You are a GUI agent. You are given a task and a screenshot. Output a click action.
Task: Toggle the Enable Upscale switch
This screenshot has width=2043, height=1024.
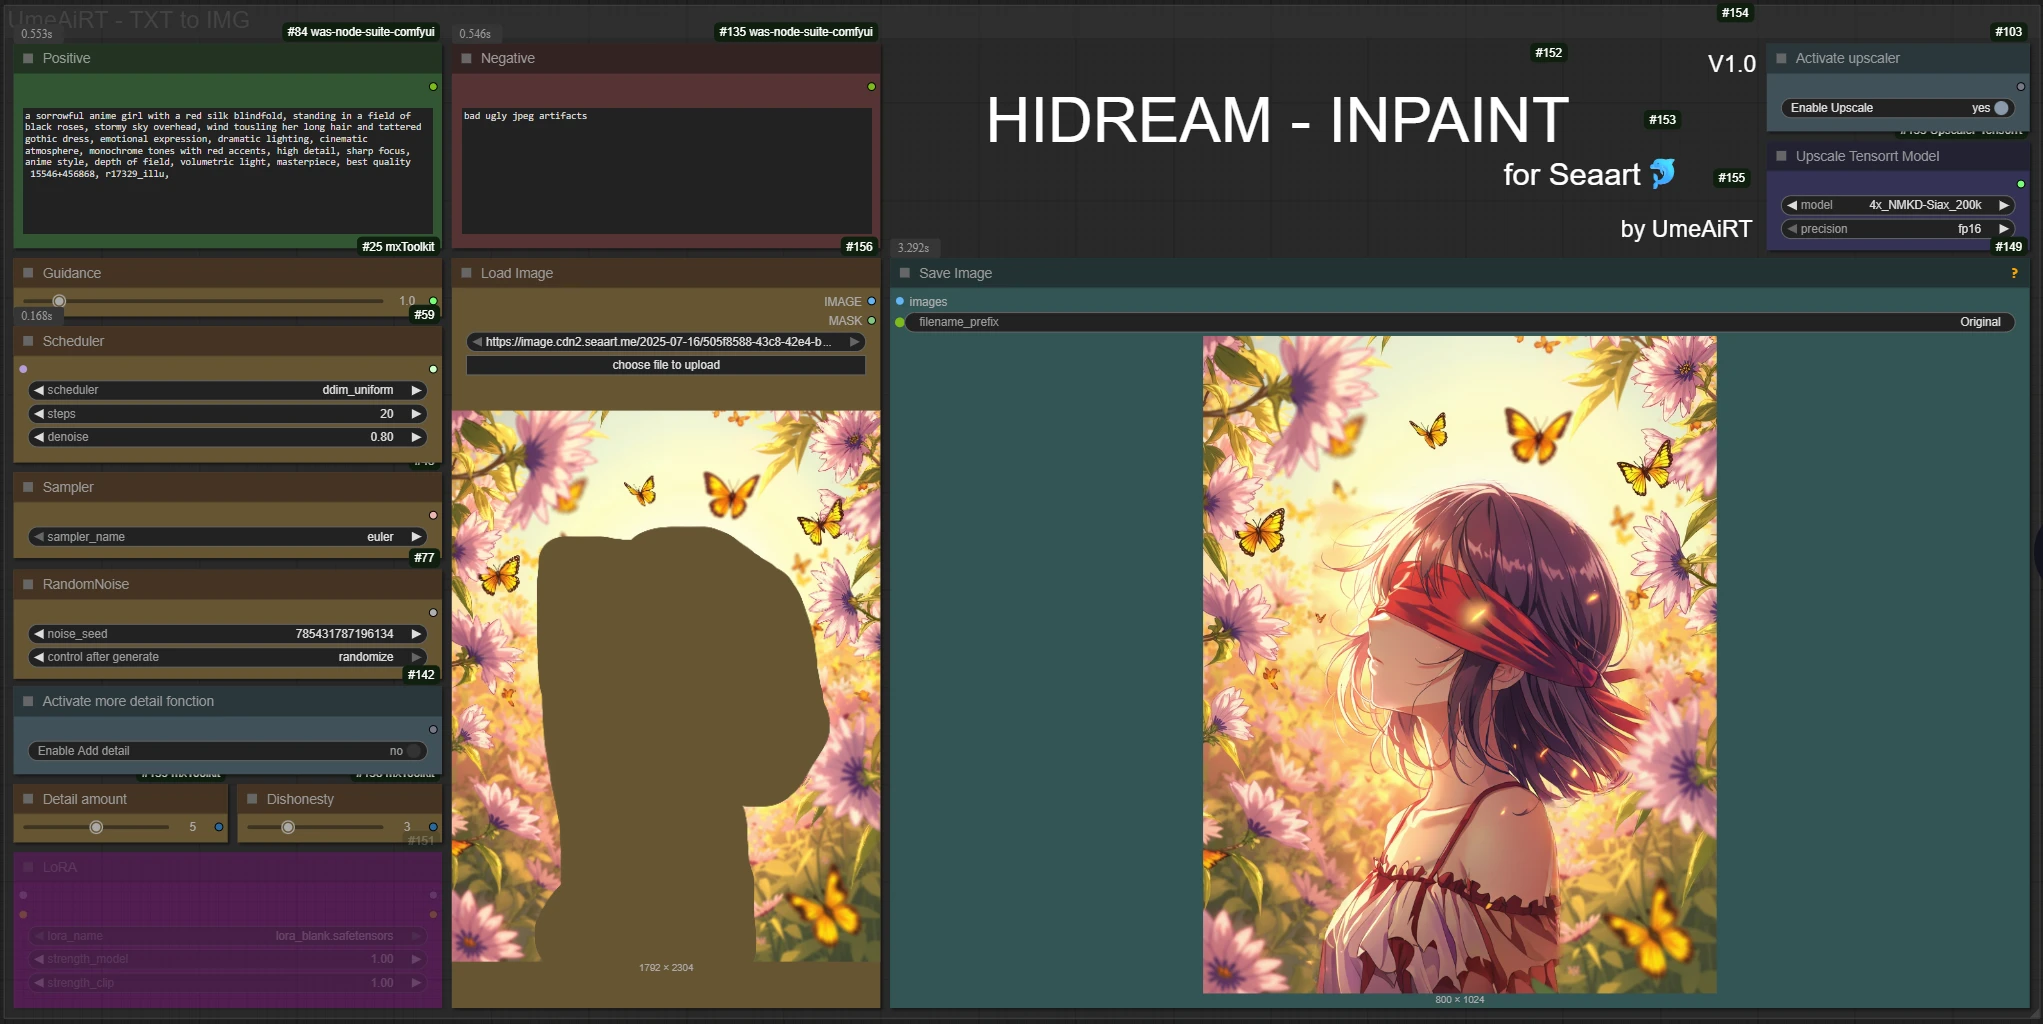[x=1999, y=108]
